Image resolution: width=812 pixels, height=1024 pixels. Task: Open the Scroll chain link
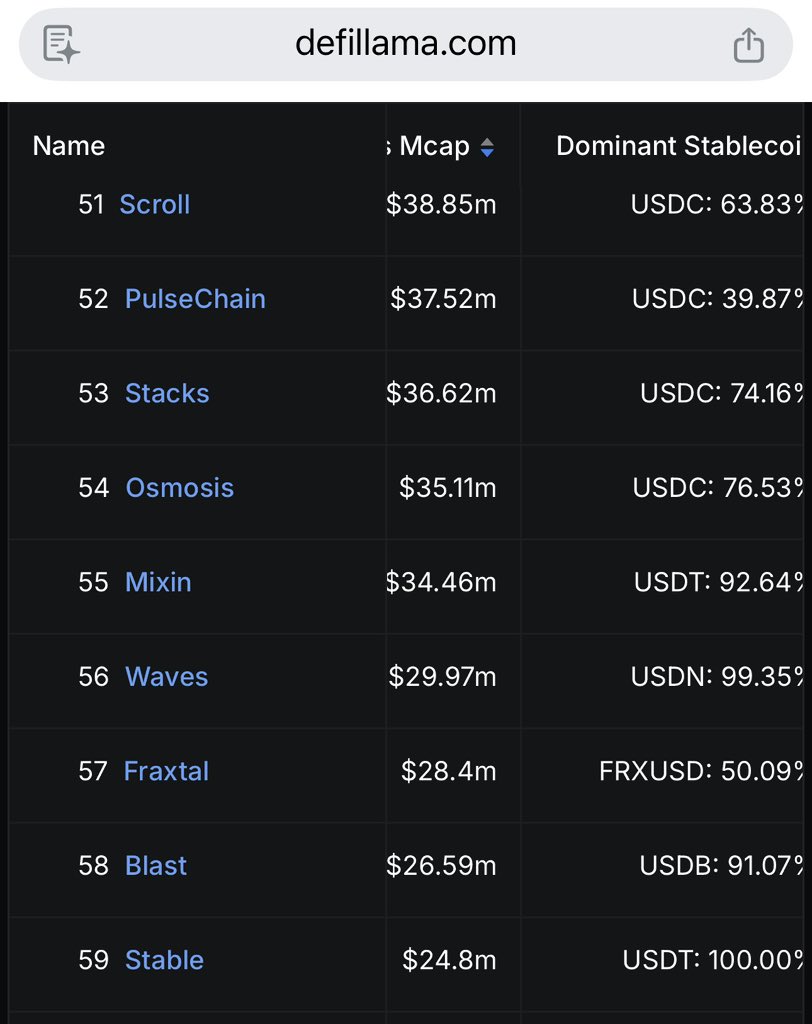[154, 204]
